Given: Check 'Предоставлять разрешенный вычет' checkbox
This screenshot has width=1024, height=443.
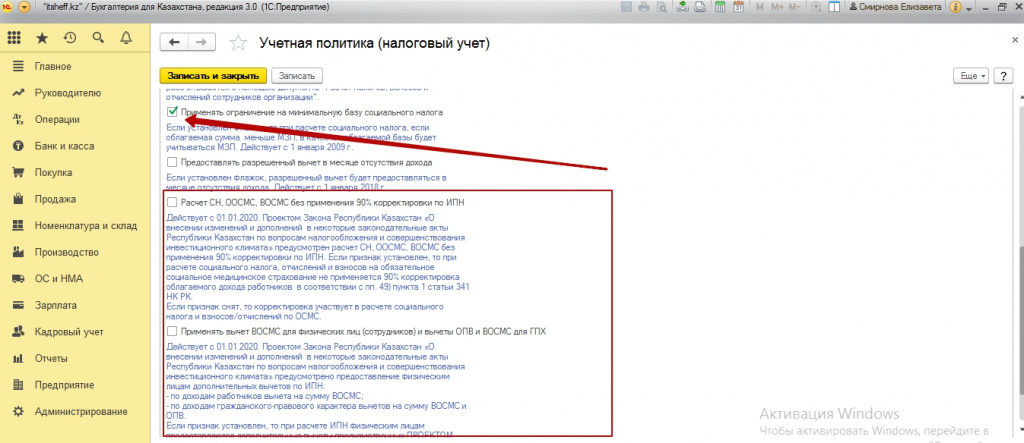Looking at the screenshot, I should 172,162.
